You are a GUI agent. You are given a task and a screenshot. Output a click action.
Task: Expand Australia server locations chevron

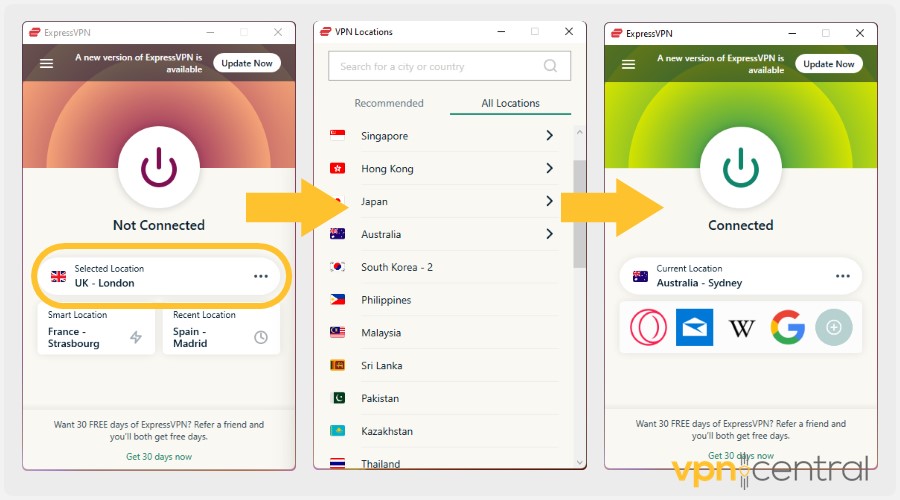[549, 234]
